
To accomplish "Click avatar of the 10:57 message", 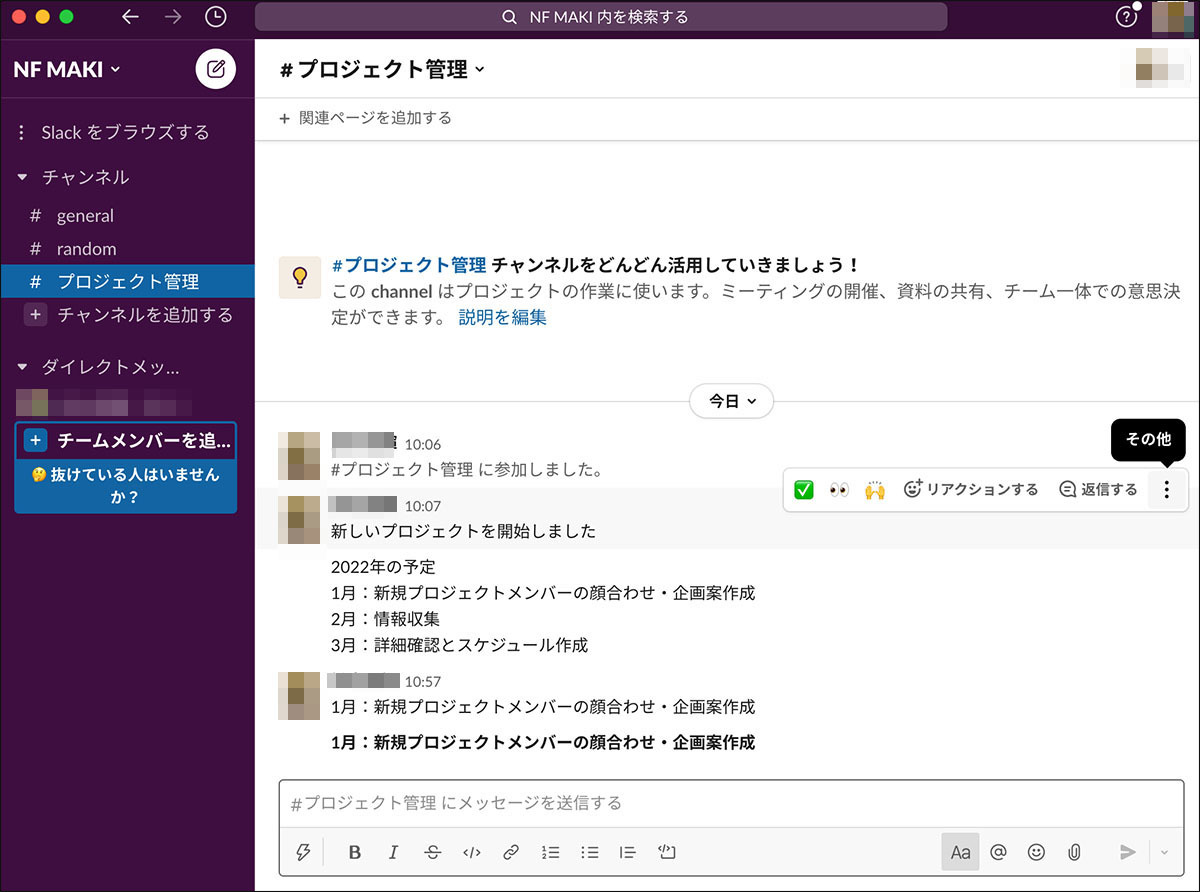I will [x=298, y=695].
